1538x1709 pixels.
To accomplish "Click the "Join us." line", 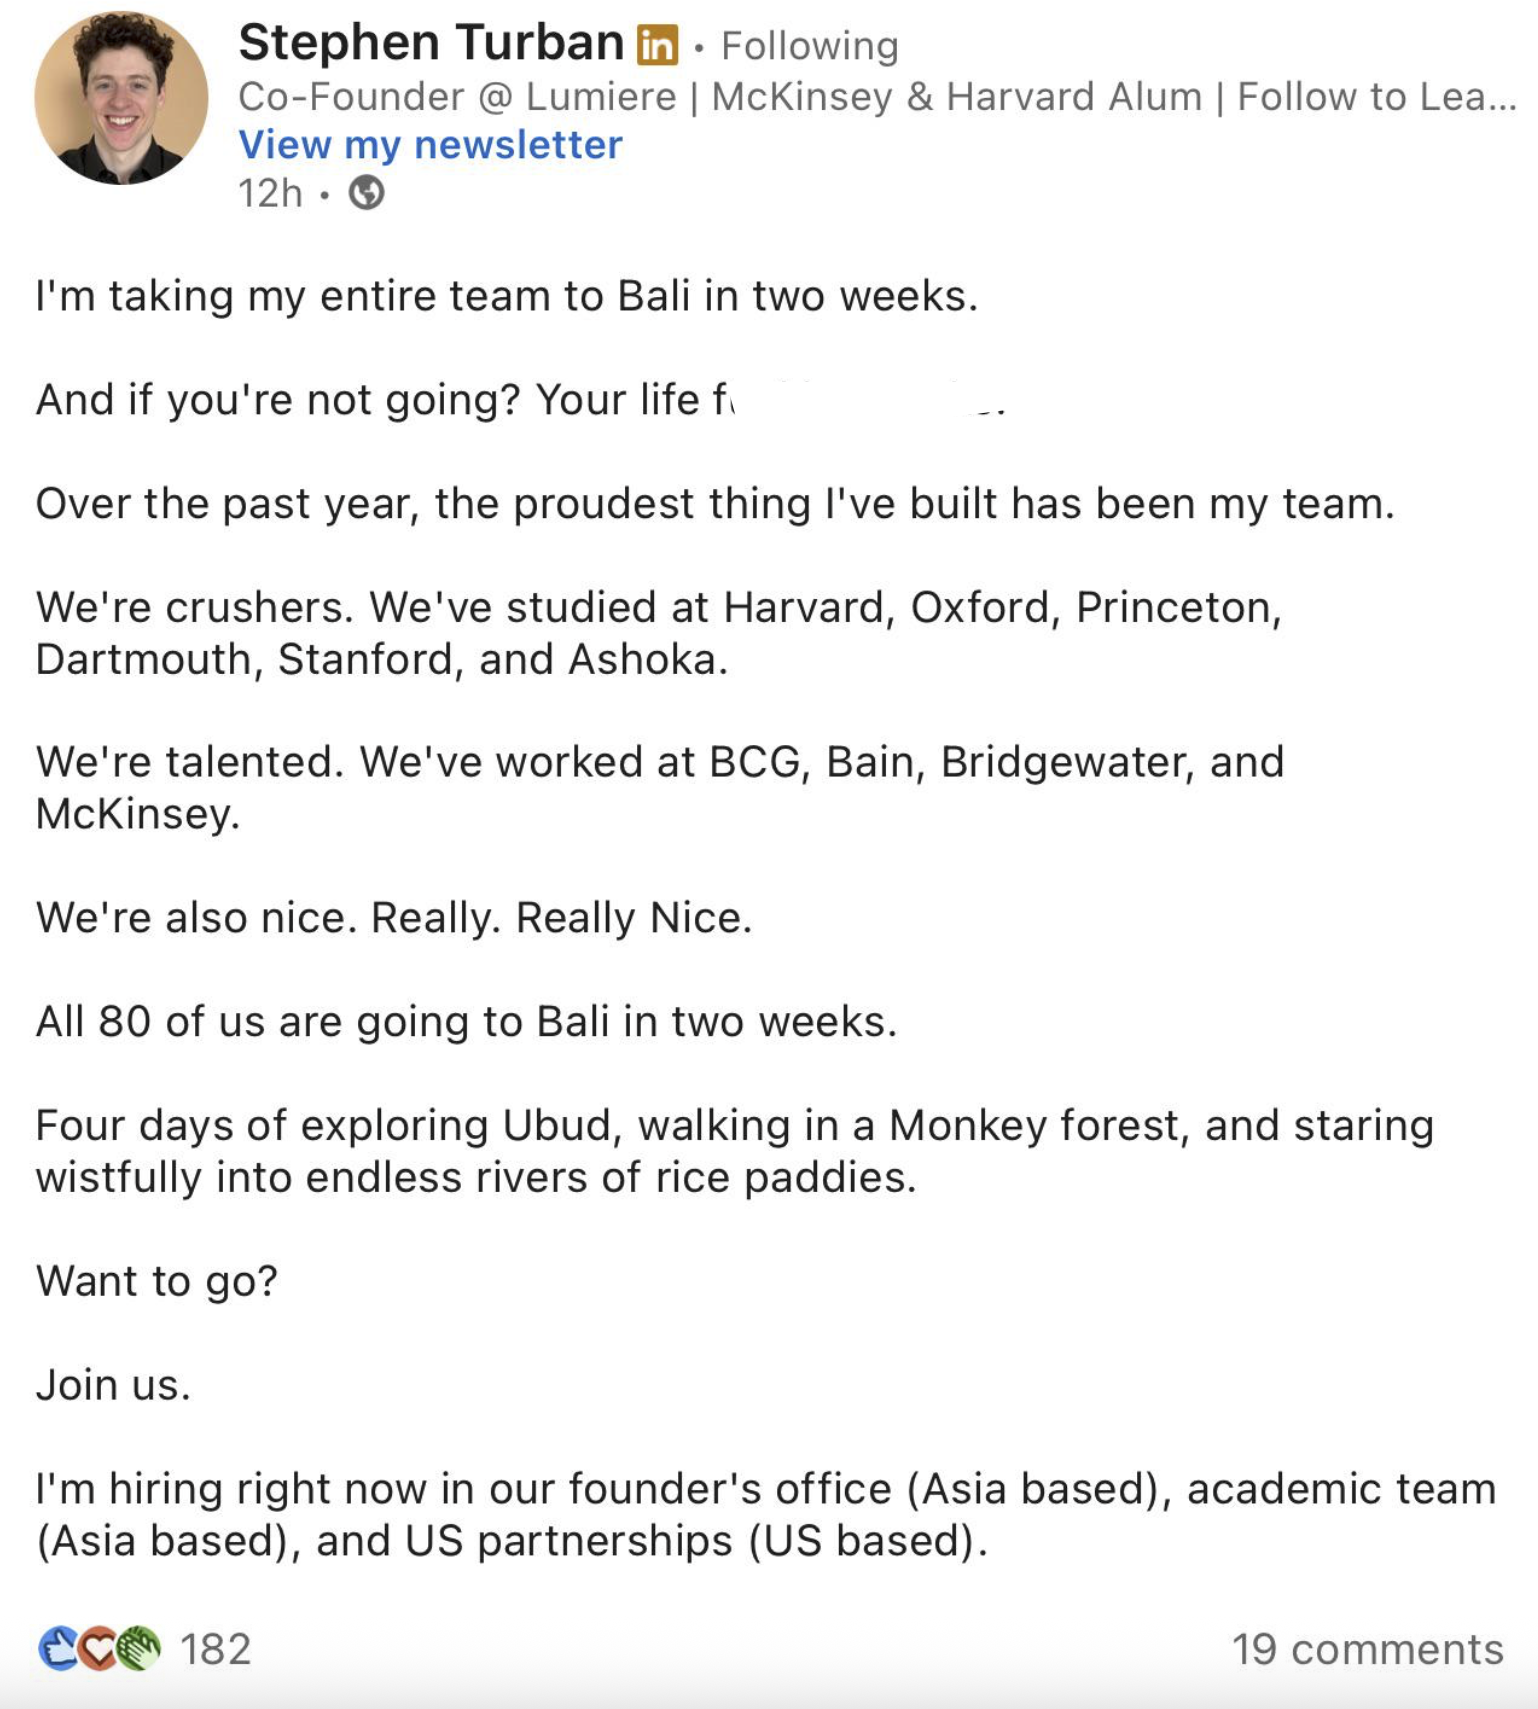I will (x=113, y=1385).
